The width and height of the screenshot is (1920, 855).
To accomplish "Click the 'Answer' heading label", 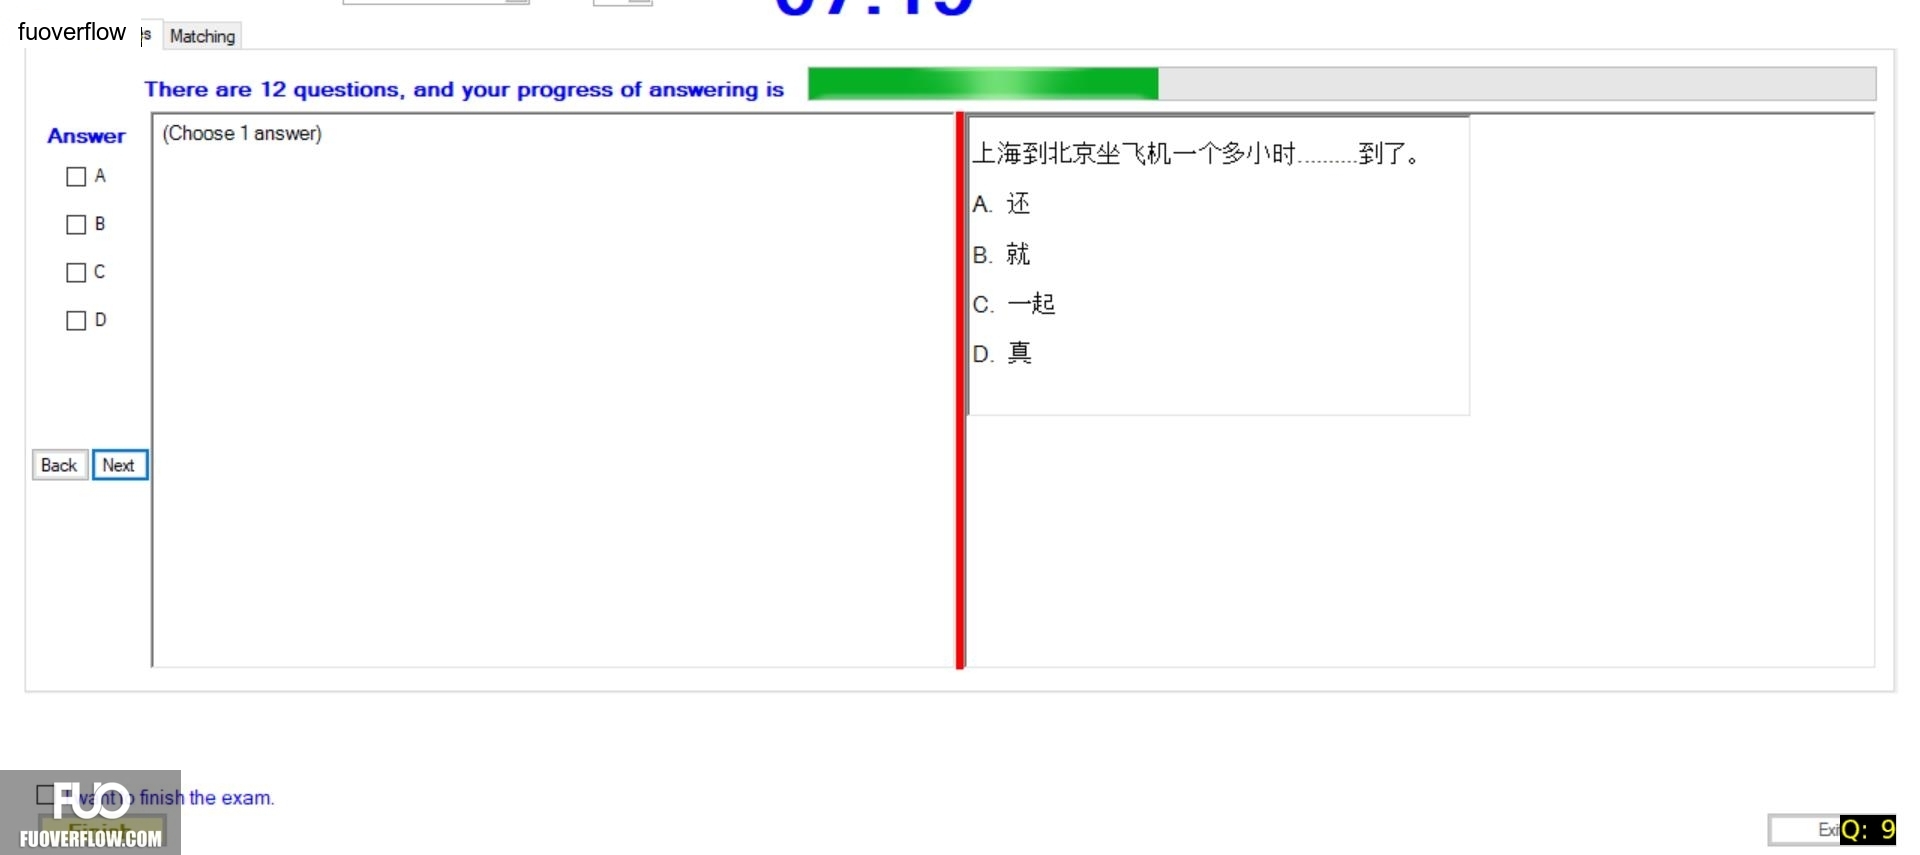I will click(x=87, y=136).
